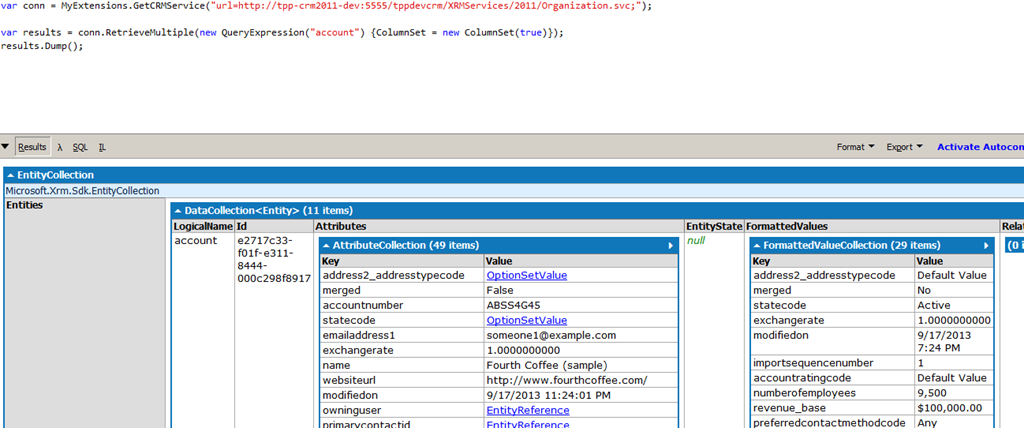Click right arrow on AttributeCollection header
Viewport: 1024px width, 428px height.
[x=670, y=246]
